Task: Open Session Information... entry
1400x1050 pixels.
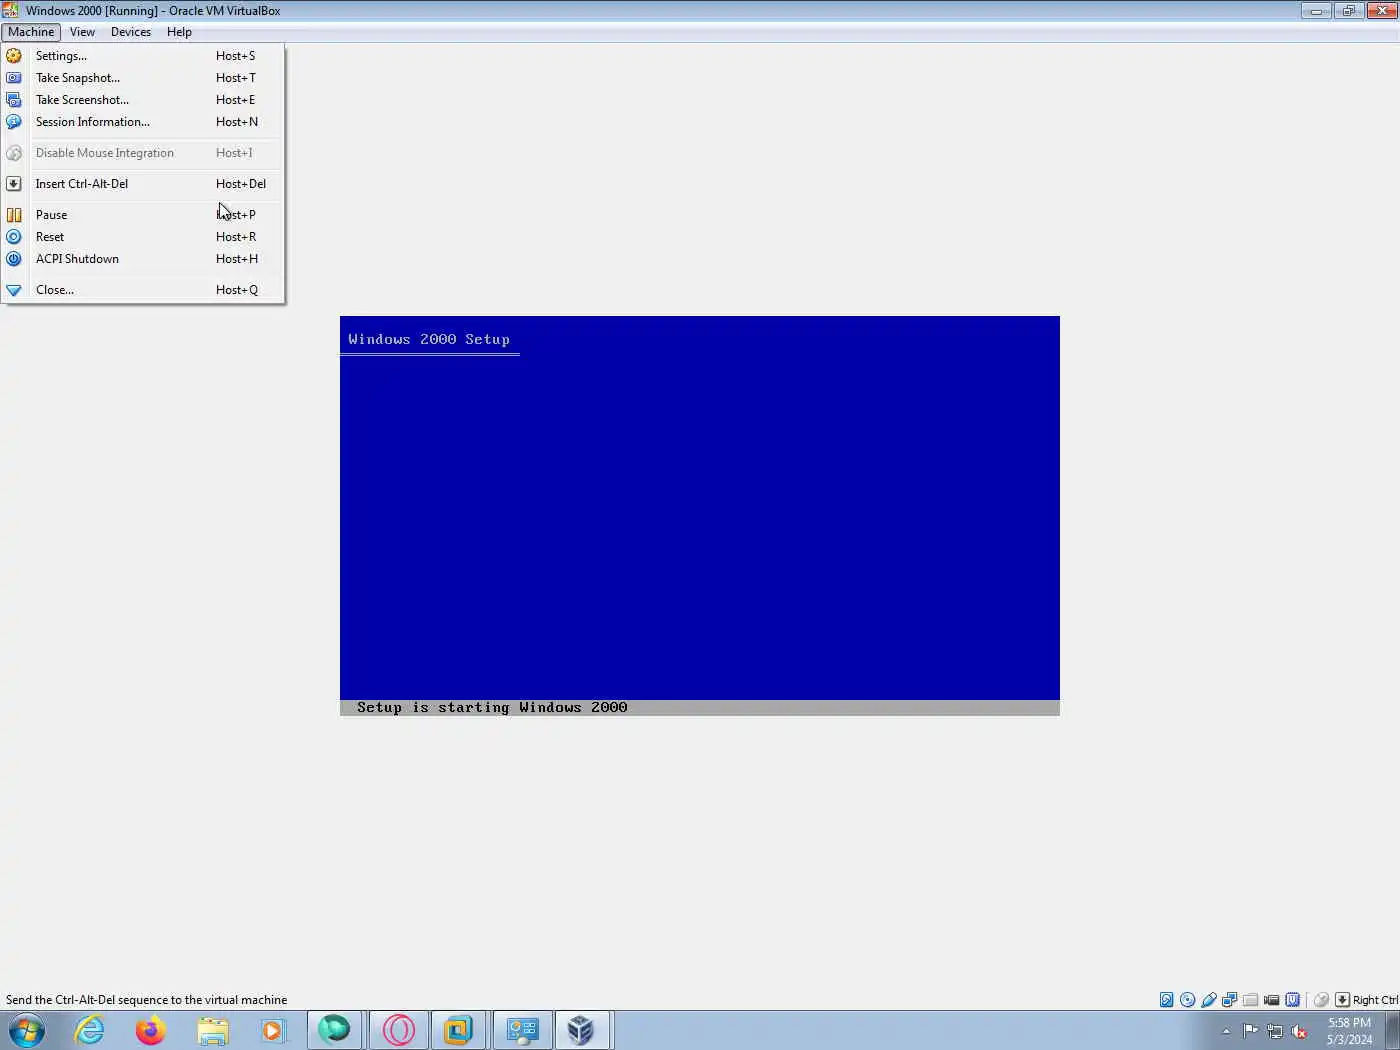Action: pyautogui.click(x=143, y=122)
